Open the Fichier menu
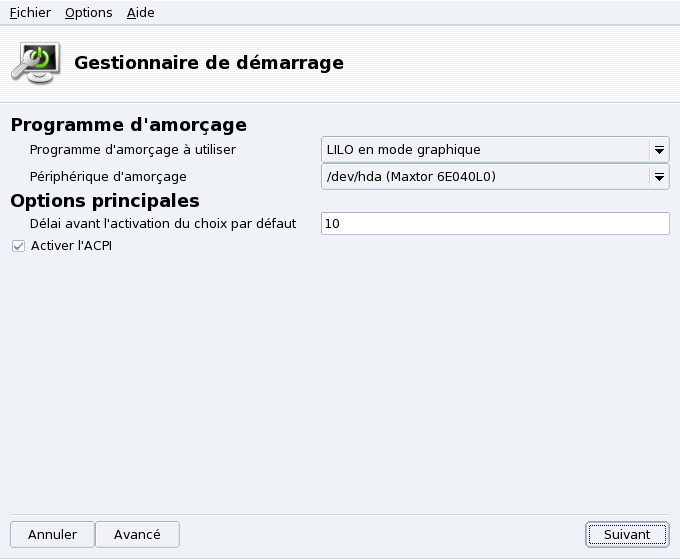 (30, 13)
